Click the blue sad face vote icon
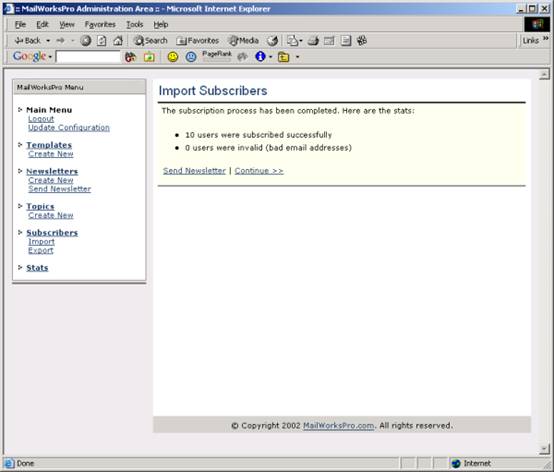The image size is (554, 472). pyautogui.click(x=191, y=57)
